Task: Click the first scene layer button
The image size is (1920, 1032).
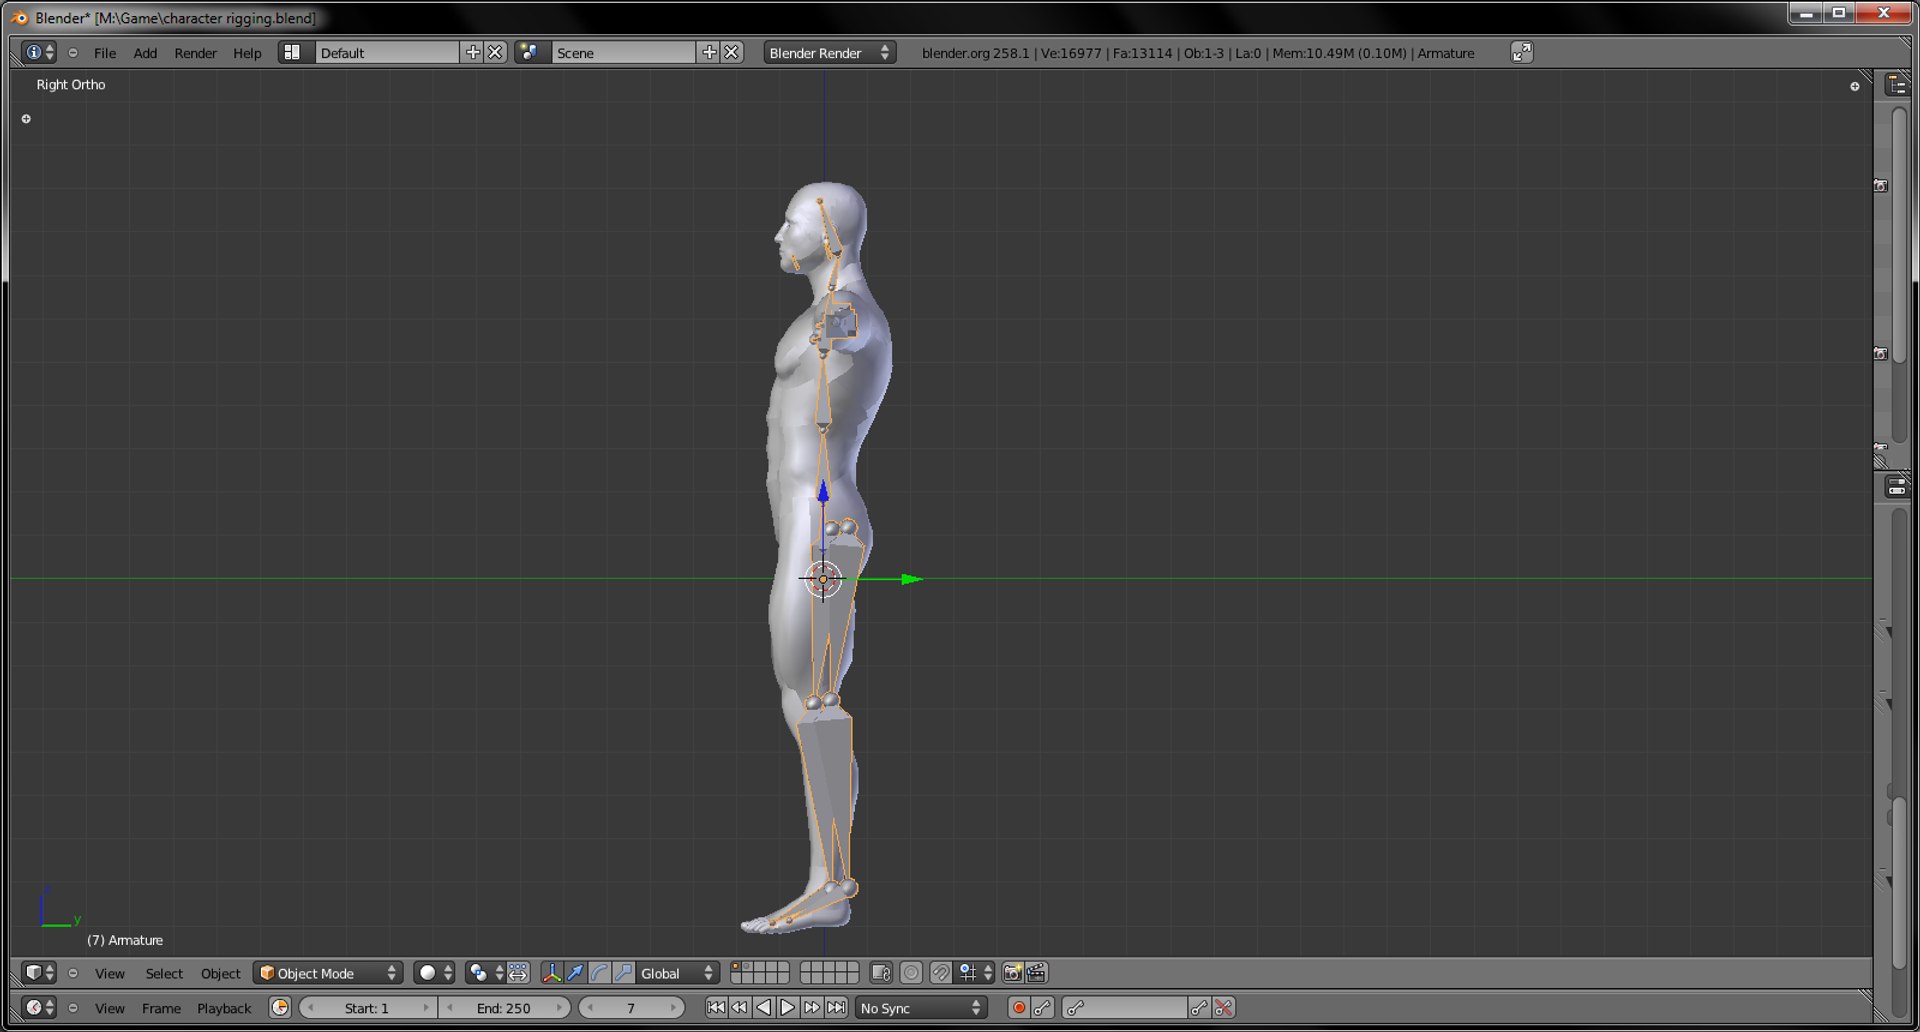Action: tap(736, 967)
